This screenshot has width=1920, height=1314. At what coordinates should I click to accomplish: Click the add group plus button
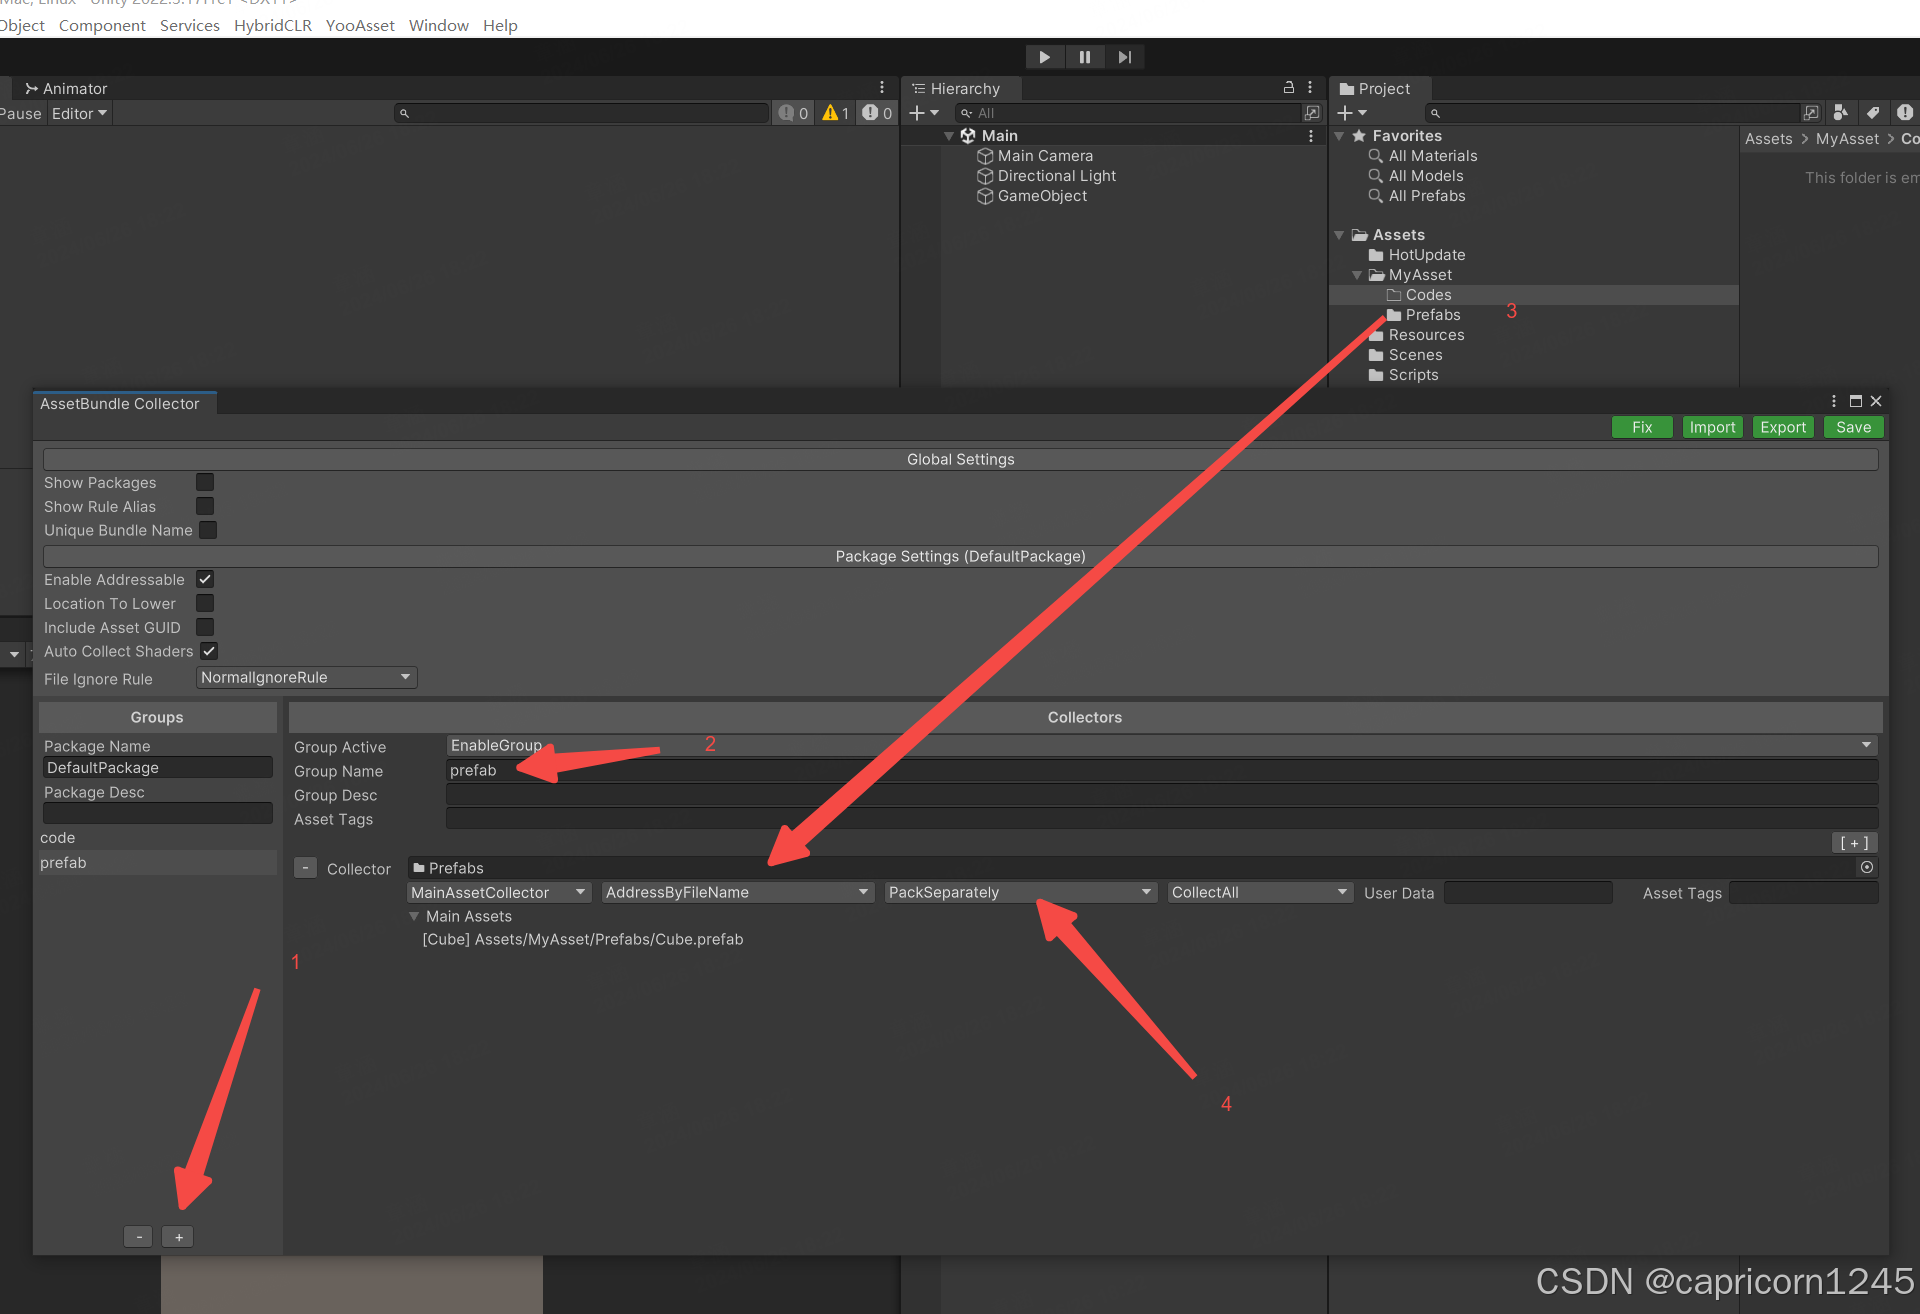click(x=178, y=1237)
